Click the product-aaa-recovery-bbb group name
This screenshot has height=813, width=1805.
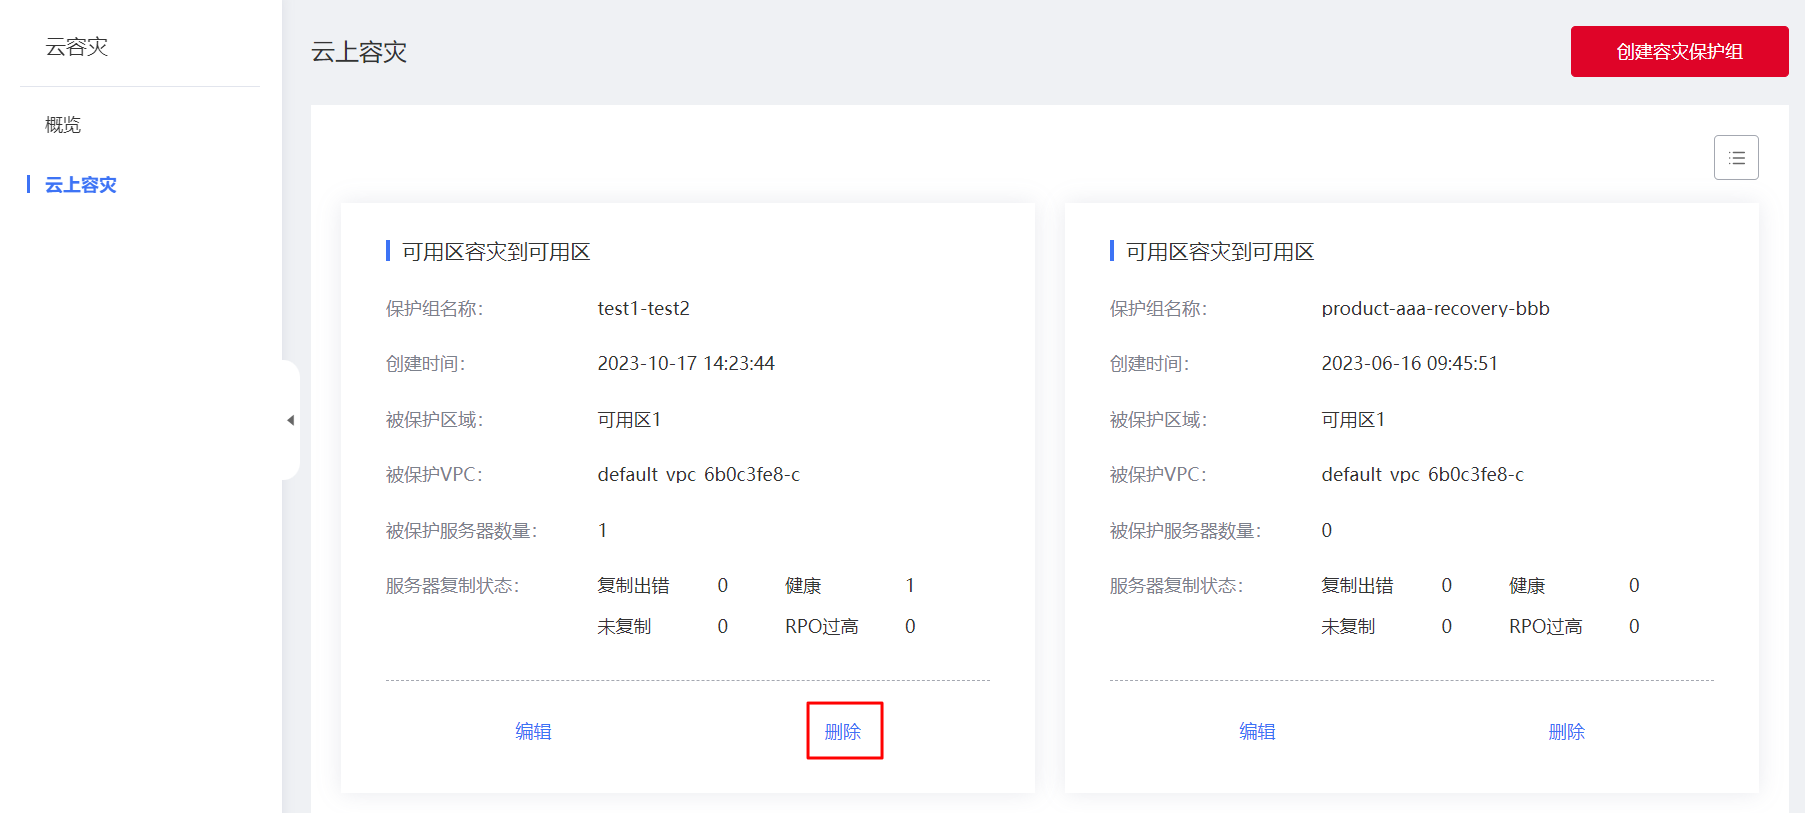tap(1435, 309)
